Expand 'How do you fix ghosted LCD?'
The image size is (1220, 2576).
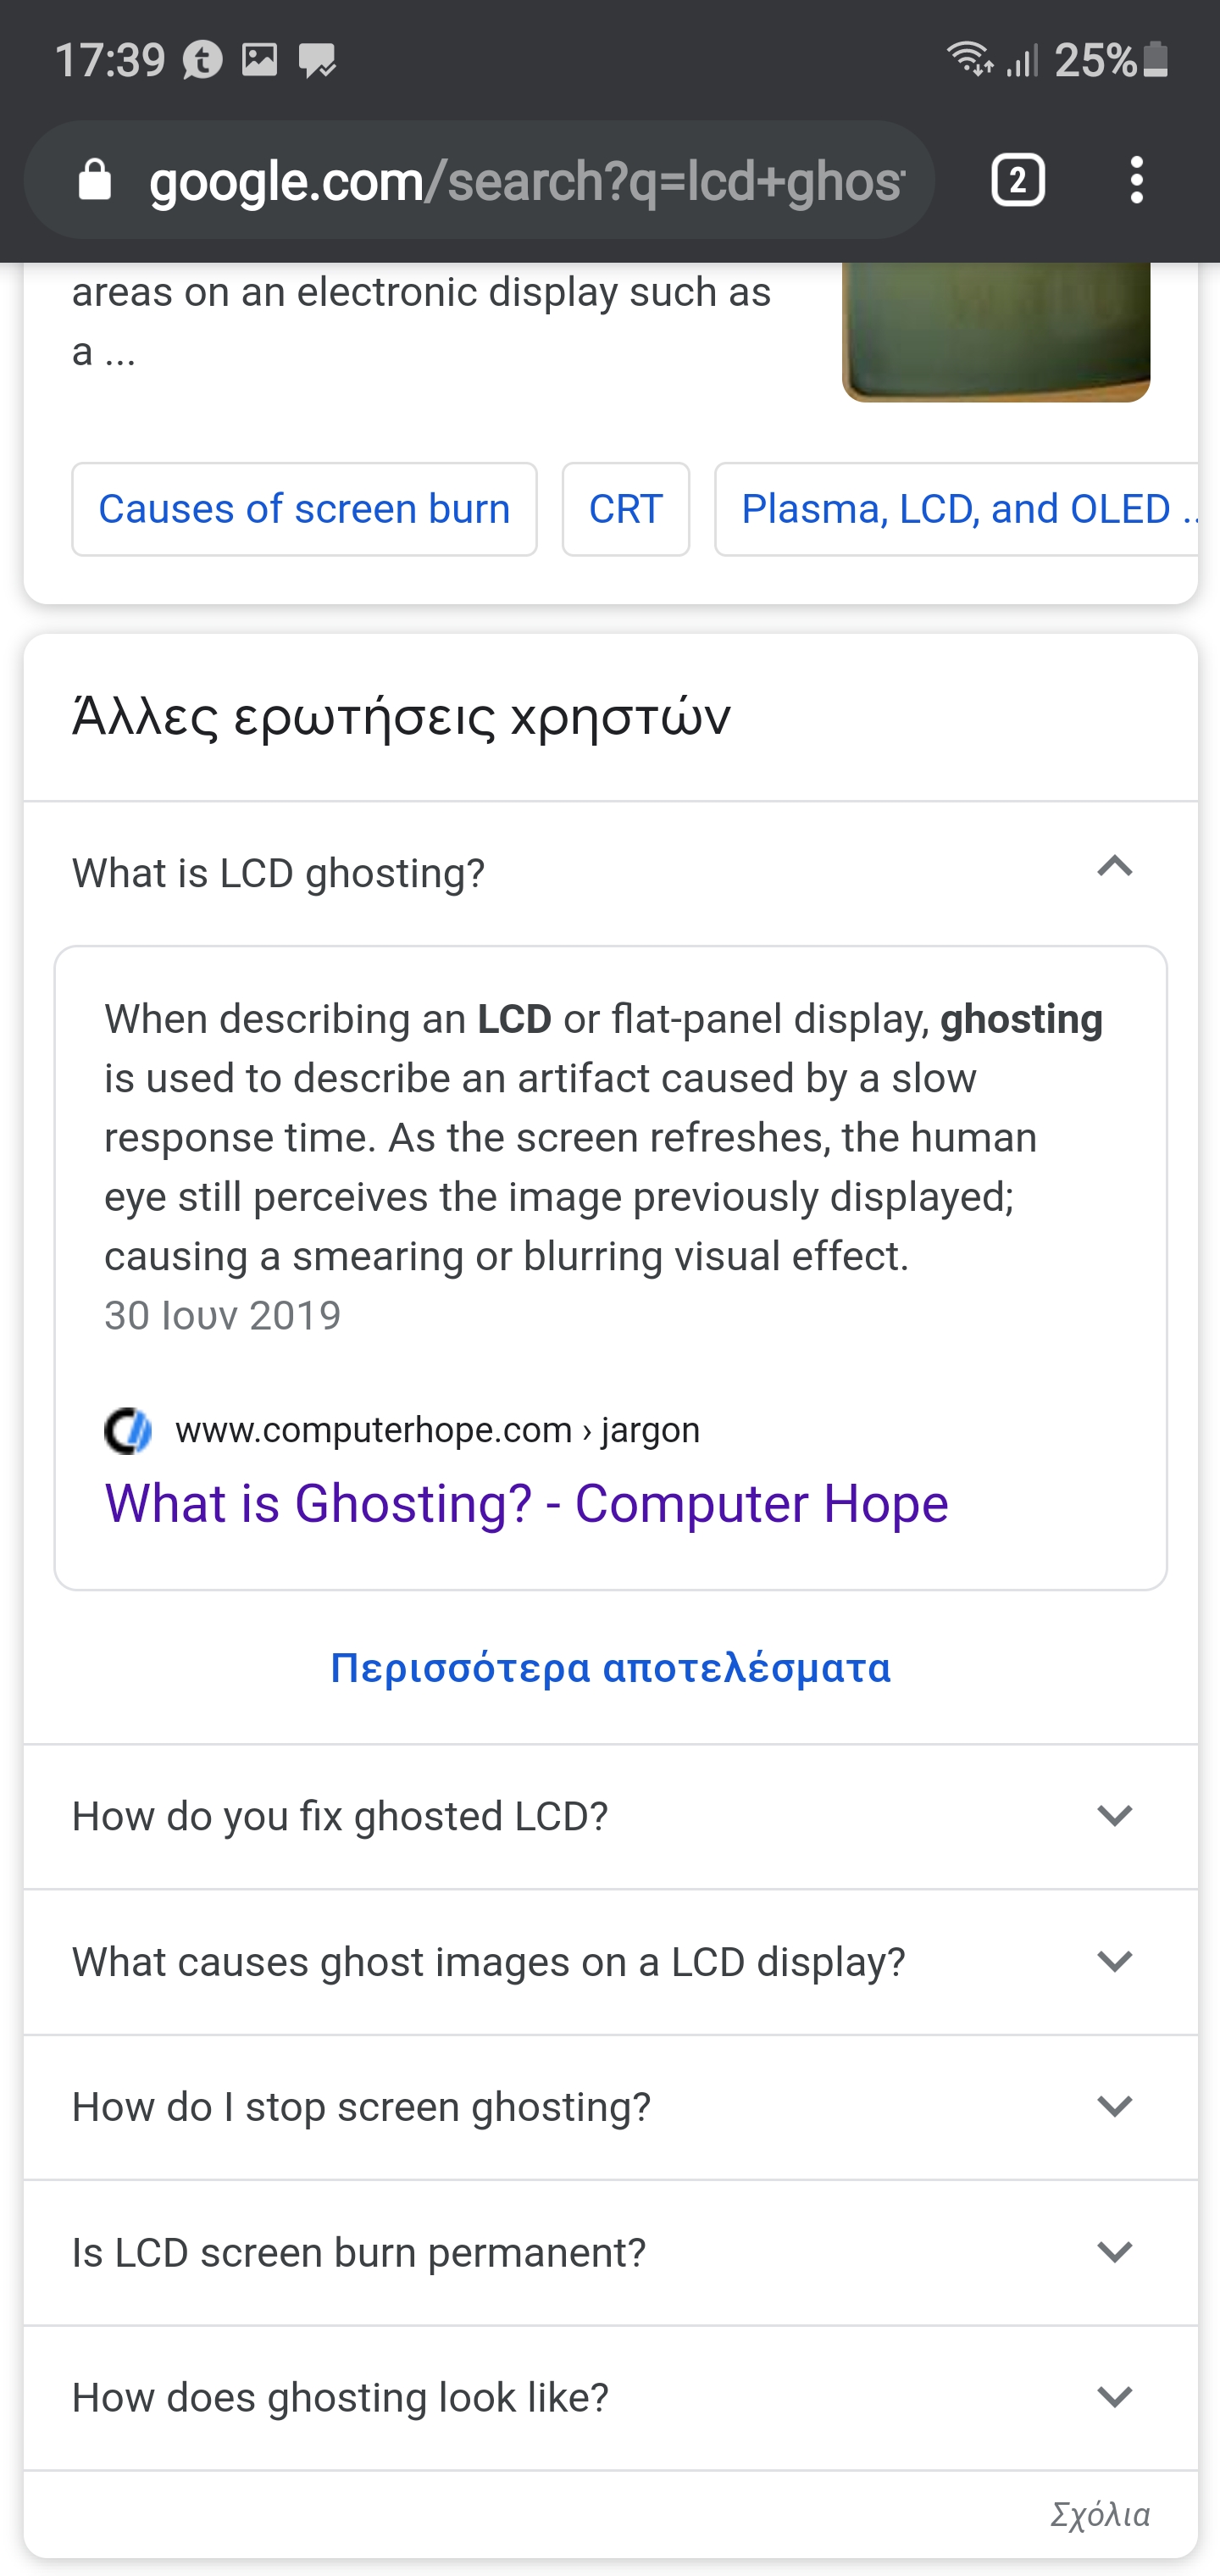tap(610, 1816)
